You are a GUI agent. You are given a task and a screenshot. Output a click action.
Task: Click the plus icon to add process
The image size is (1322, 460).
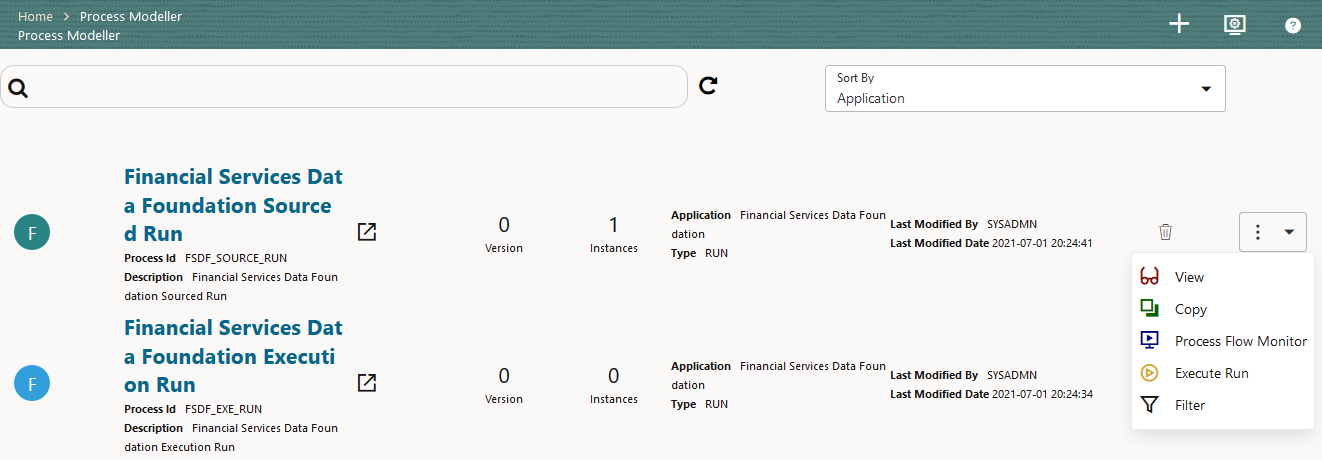[1179, 25]
